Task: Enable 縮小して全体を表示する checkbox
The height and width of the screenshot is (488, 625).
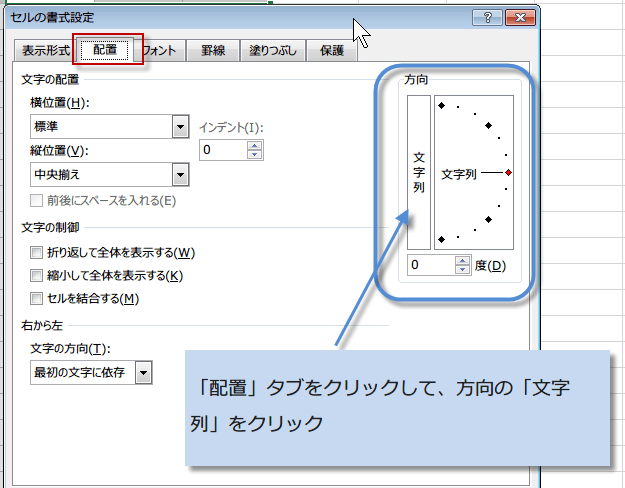Action: pos(36,275)
